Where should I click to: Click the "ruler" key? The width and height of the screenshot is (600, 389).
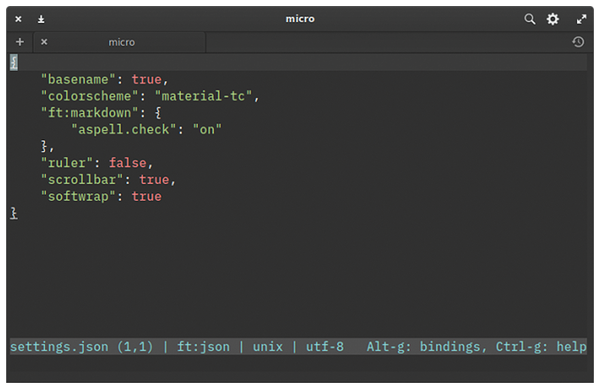click(x=67, y=163)
